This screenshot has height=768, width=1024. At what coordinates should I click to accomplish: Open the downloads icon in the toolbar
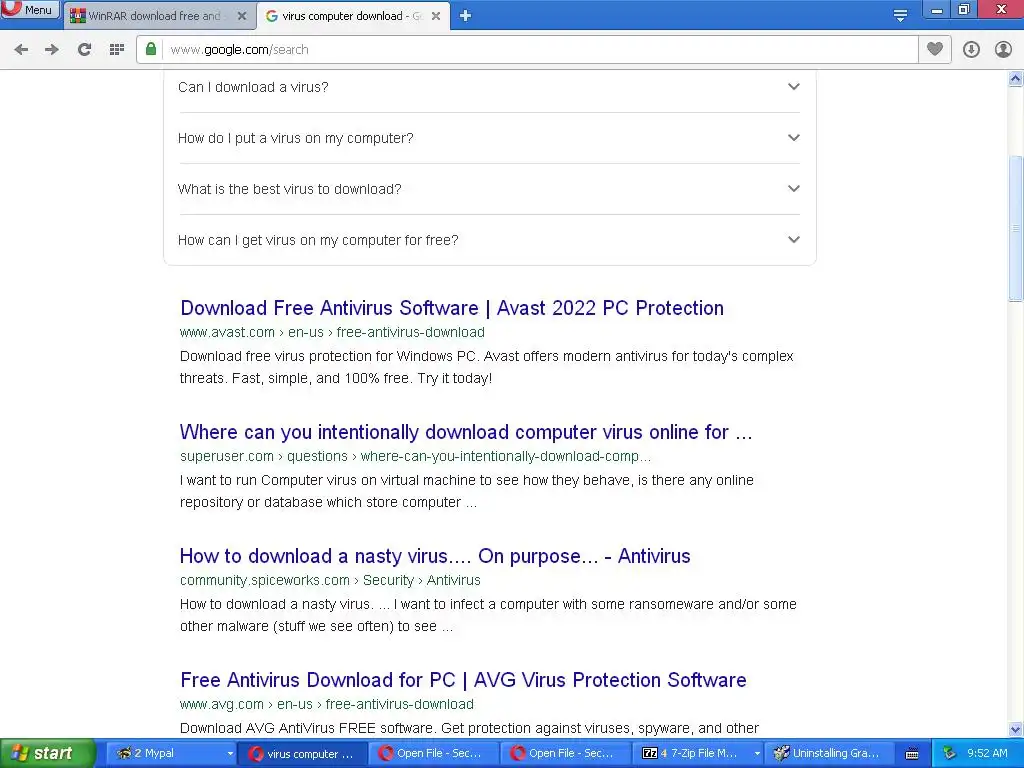[x=971, y=50]
